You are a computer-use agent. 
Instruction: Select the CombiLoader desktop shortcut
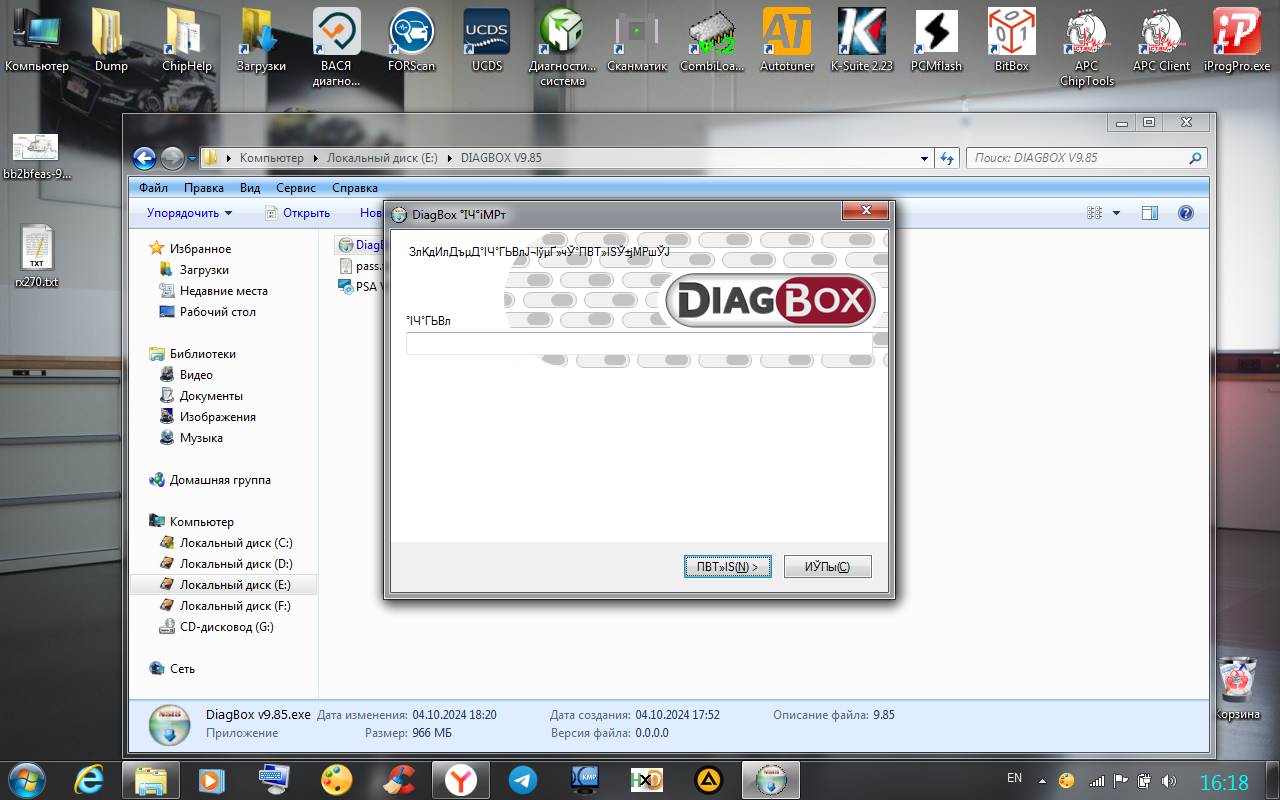[x=712, y=40]
